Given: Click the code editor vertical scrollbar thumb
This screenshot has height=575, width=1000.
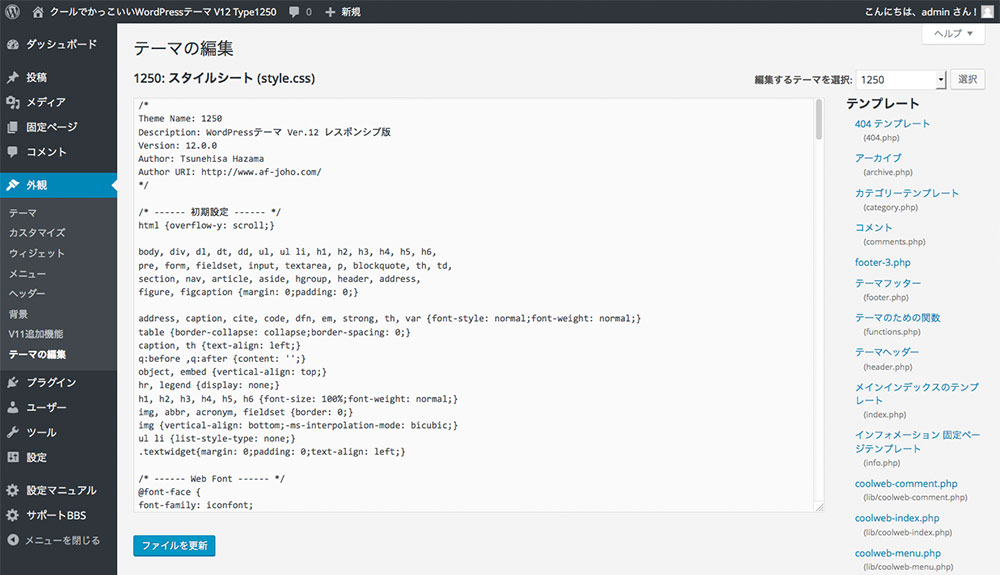Looking at the screenshot, I should (819, 120).
